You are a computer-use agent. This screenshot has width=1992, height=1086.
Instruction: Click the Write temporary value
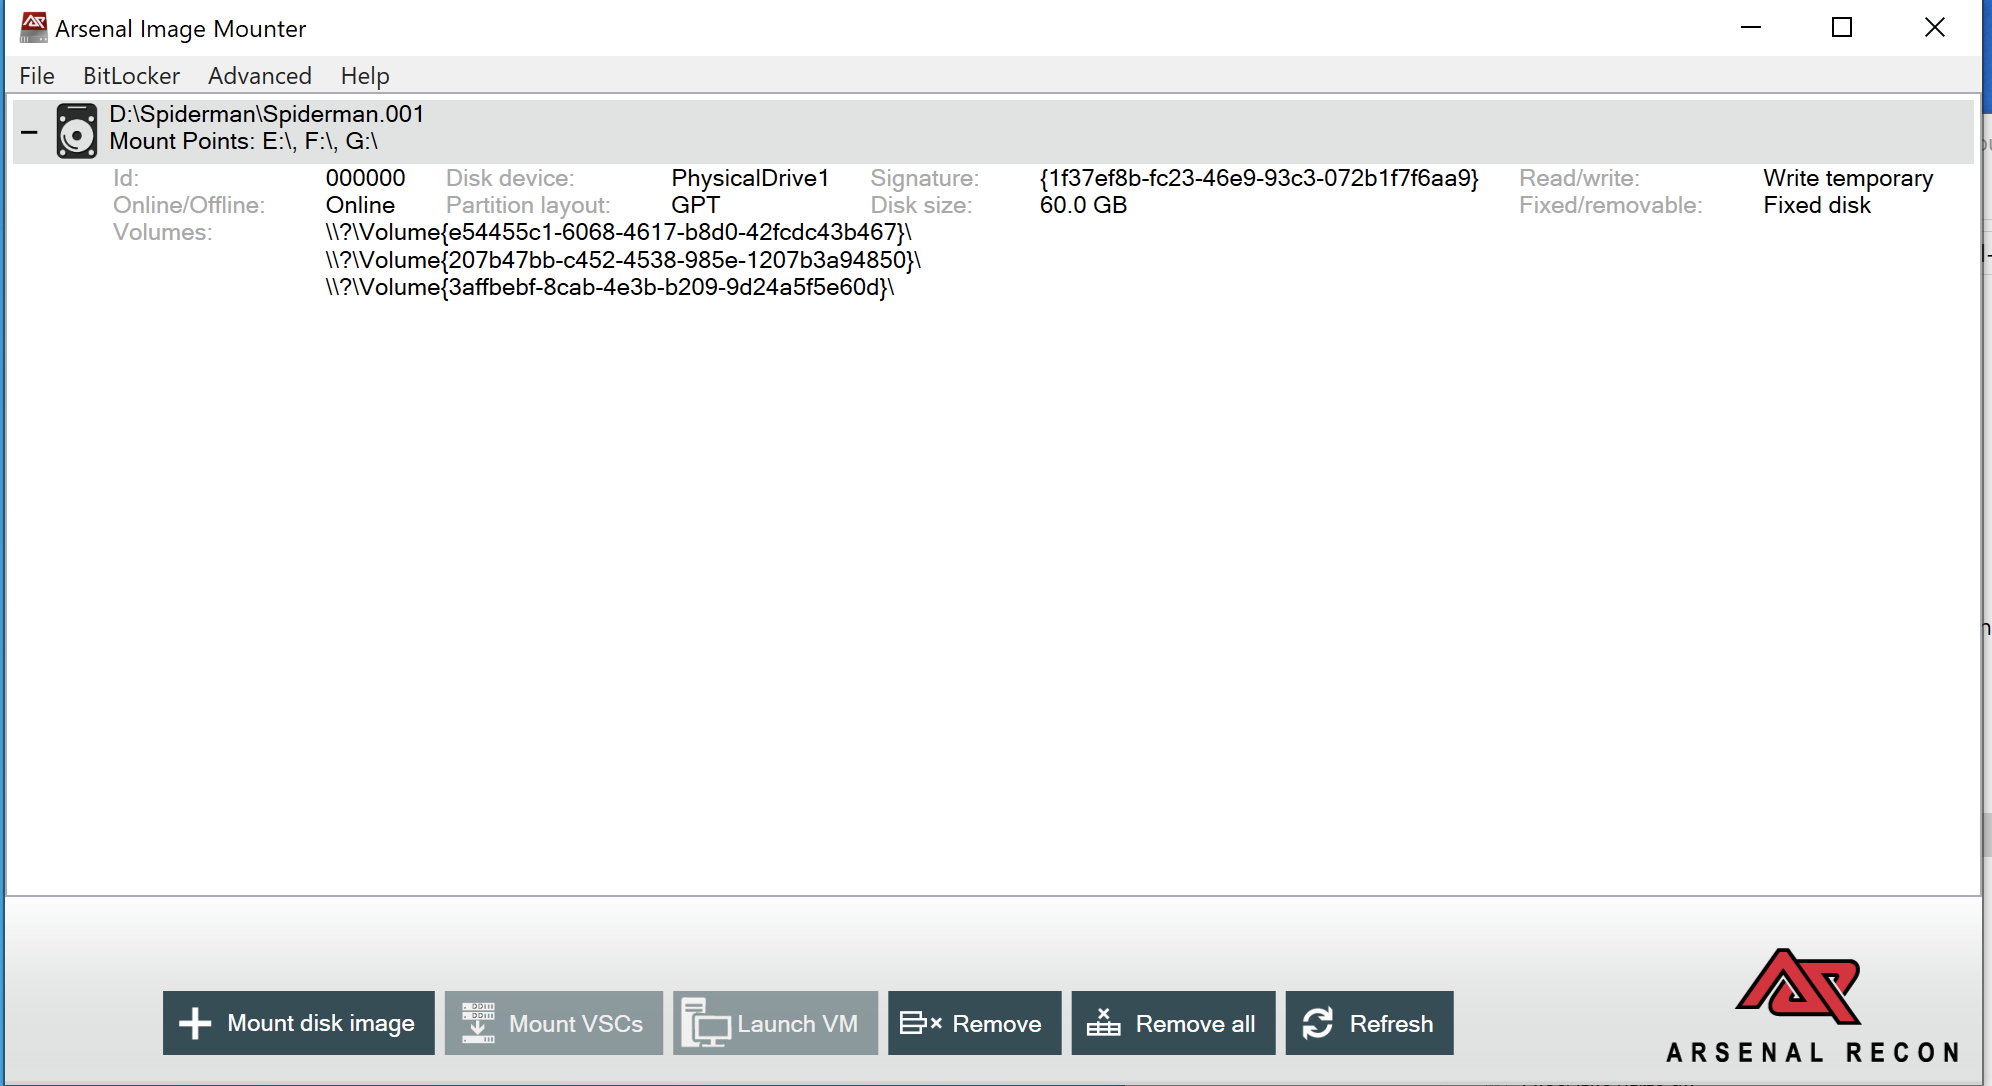click(x=1848, y=178)
